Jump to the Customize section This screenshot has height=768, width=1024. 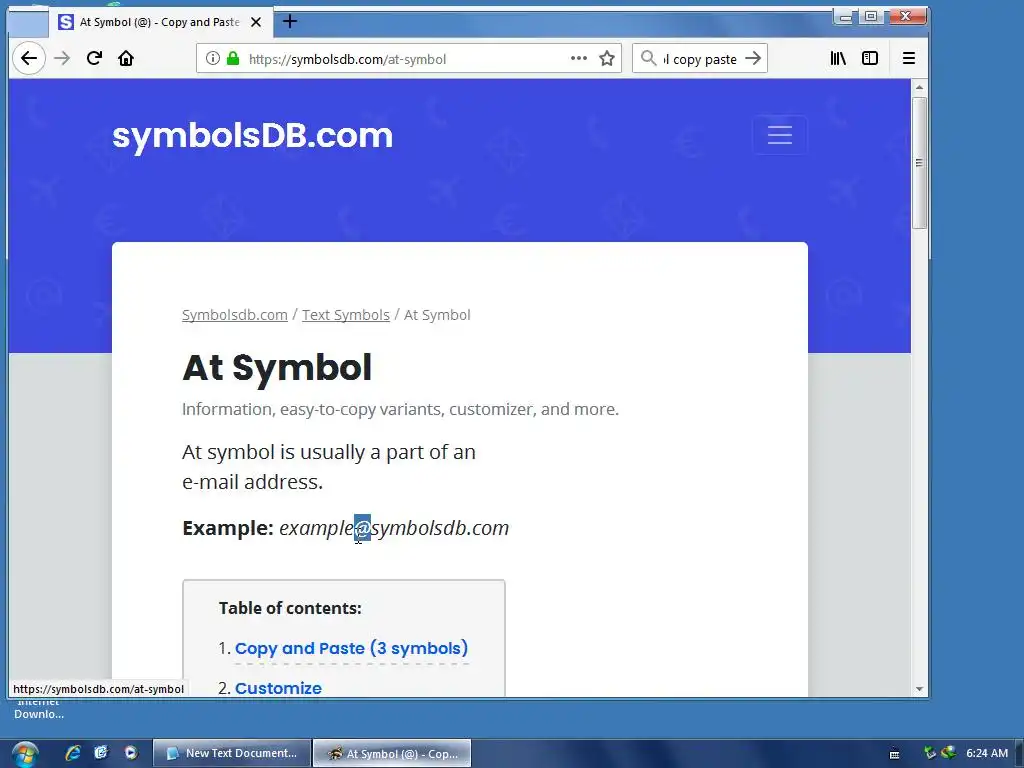point(278,688)
